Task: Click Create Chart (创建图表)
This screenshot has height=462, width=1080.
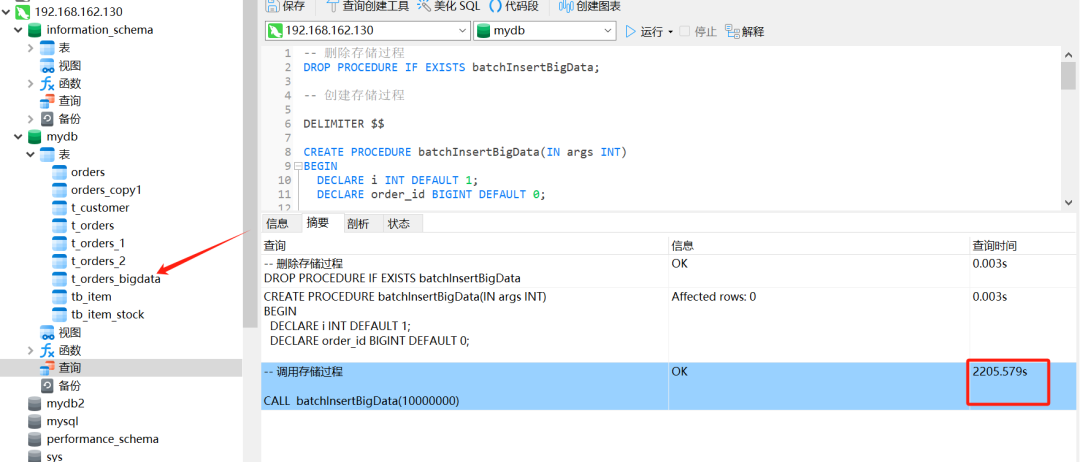Action: coord(590,6)
